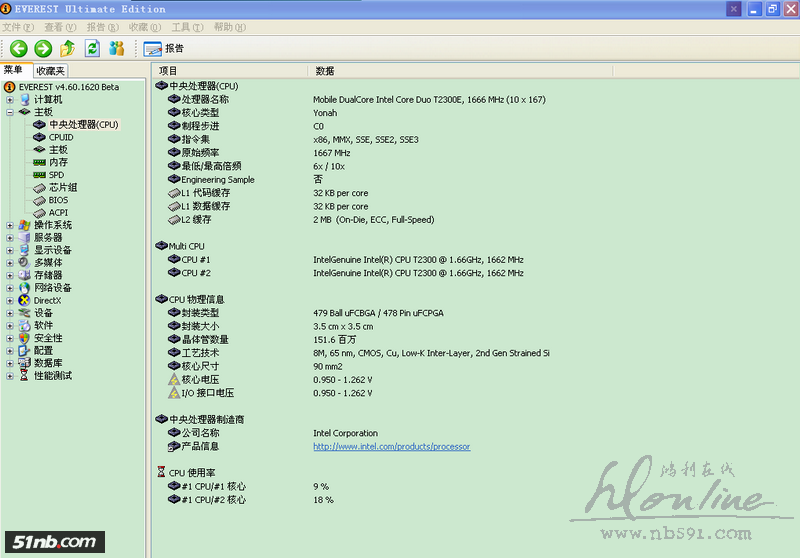This screenshot has height=558, width=800.
Task: Click the green Forward arrow toolbar icon
Action: point(43,48)
